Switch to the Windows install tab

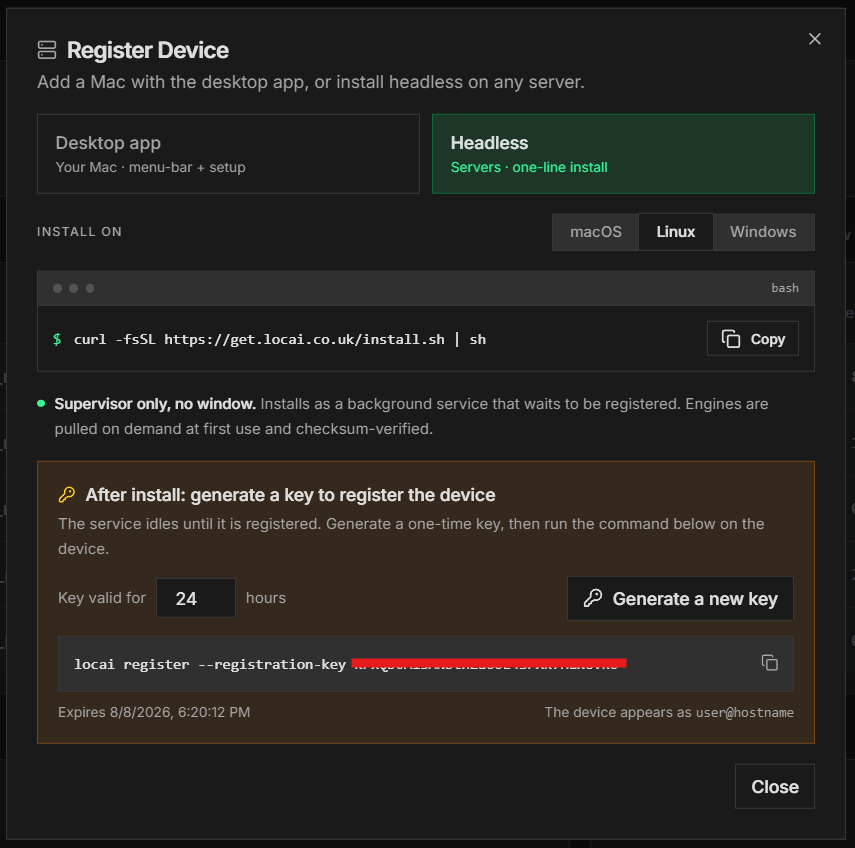coord(763,232)
